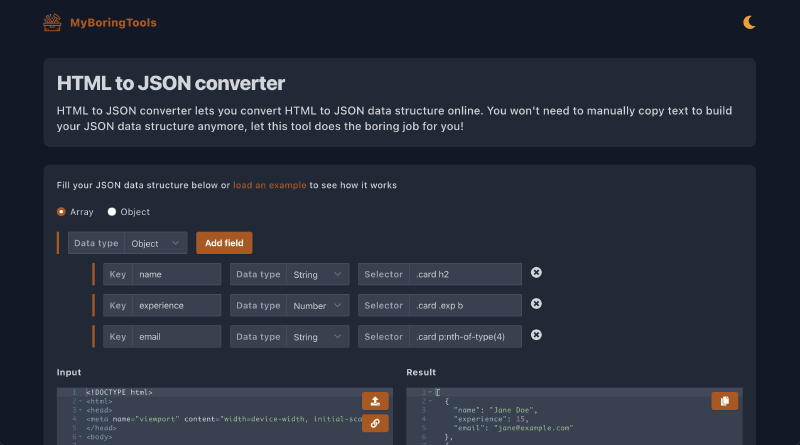Click the "name": "Jane Doe" result line

495,410
